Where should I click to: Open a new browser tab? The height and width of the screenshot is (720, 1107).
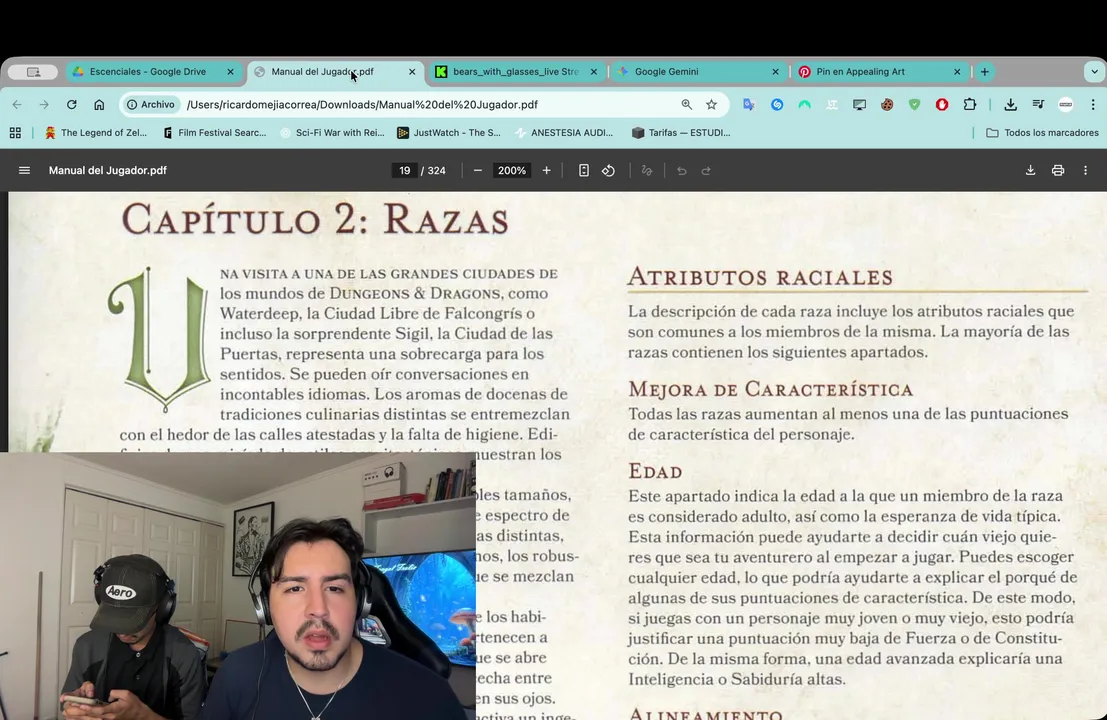(984, 72)
